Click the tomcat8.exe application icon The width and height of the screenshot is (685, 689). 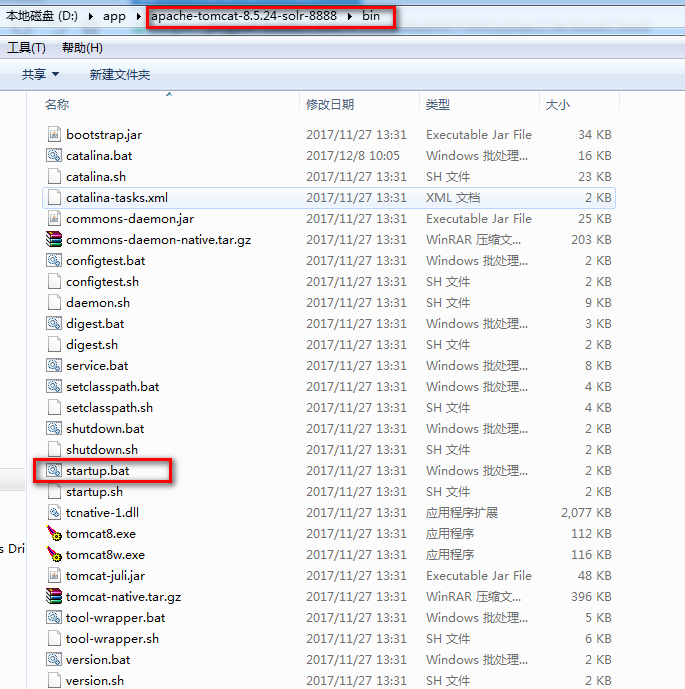54,533
